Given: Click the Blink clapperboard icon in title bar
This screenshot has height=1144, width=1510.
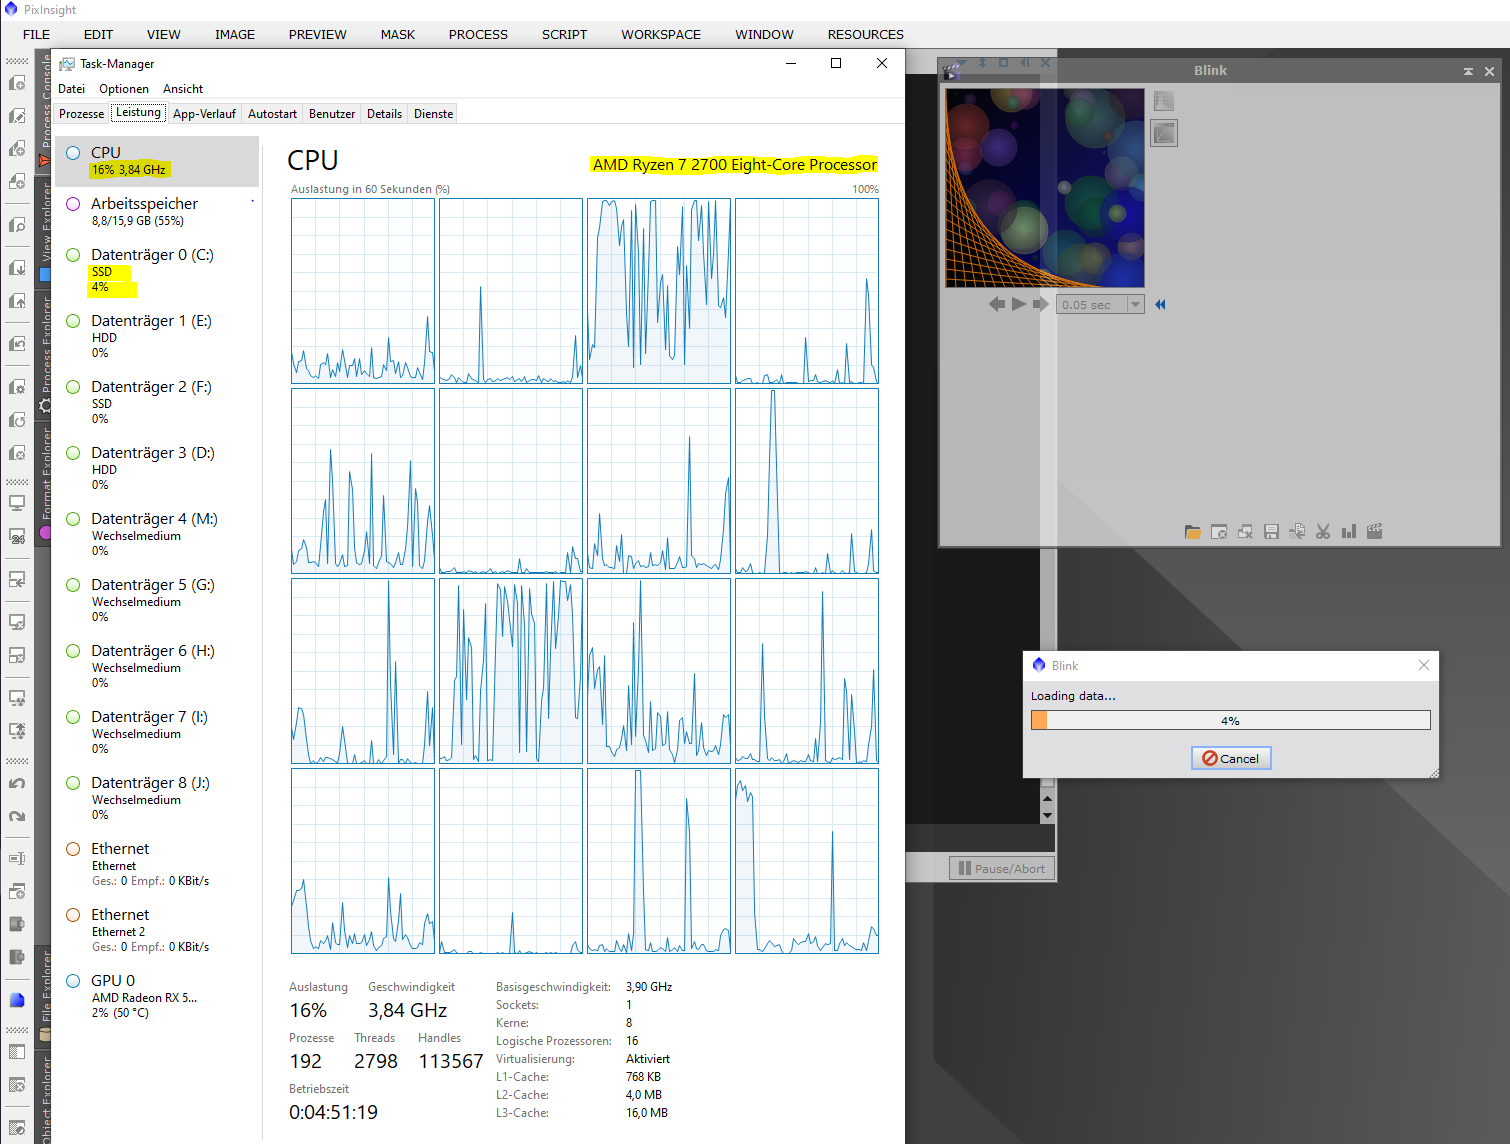Looking at the screenshot, I should (951, 71).
